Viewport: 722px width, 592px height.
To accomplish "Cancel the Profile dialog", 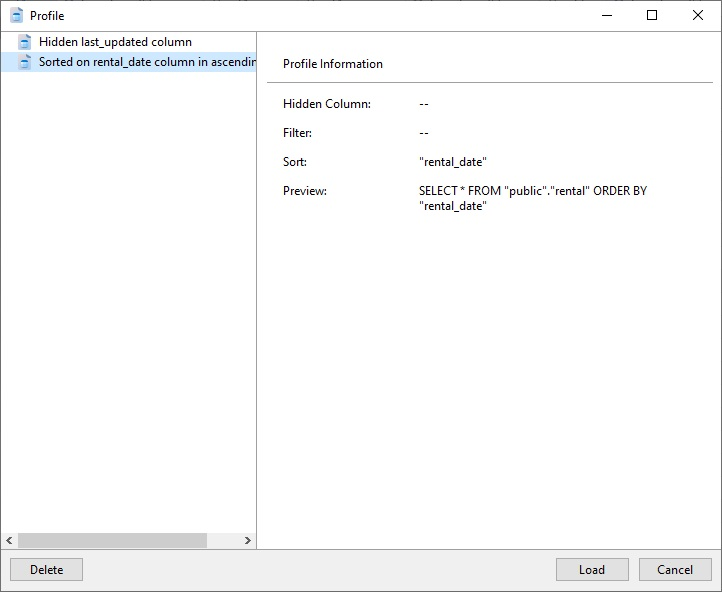I will (x=675, y=569).
